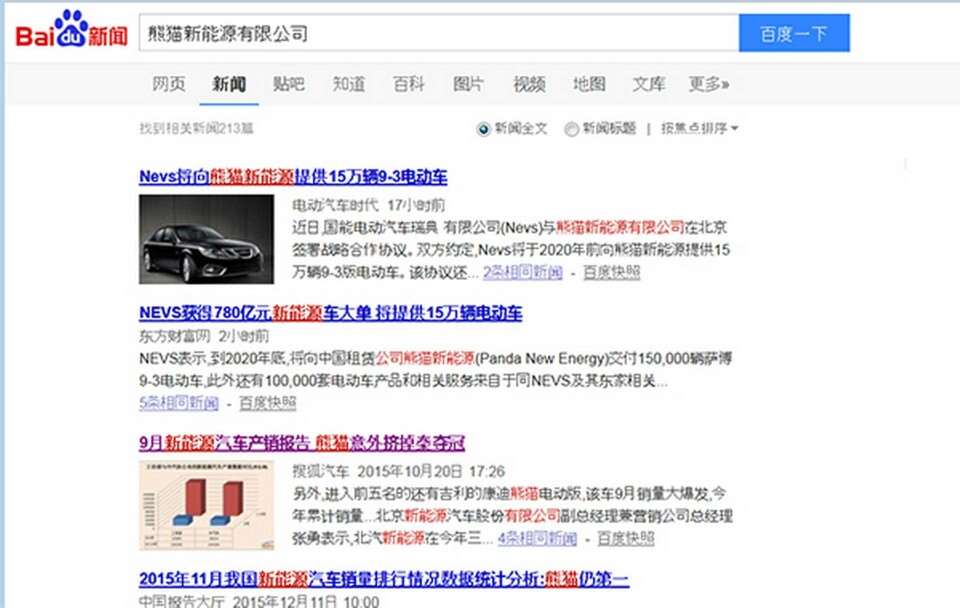
Task: Click the search box containing 熊猫新能源有限公司
Action: pyautogui.click(x=439, y=33)
